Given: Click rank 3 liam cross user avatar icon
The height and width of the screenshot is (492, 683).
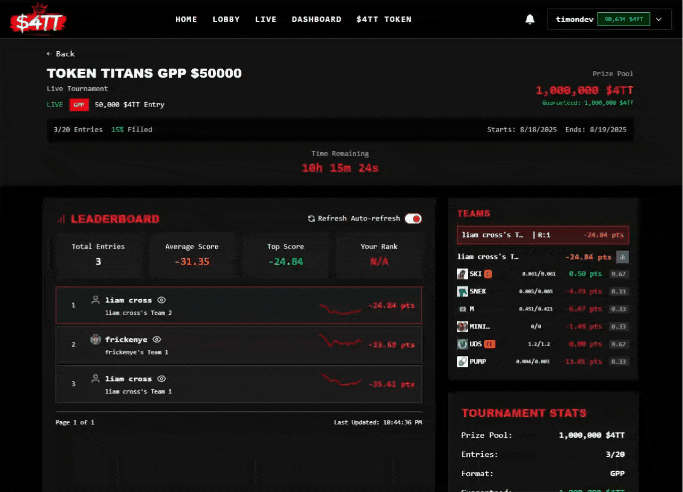Looking at the screenshot, I should point(95,379).
